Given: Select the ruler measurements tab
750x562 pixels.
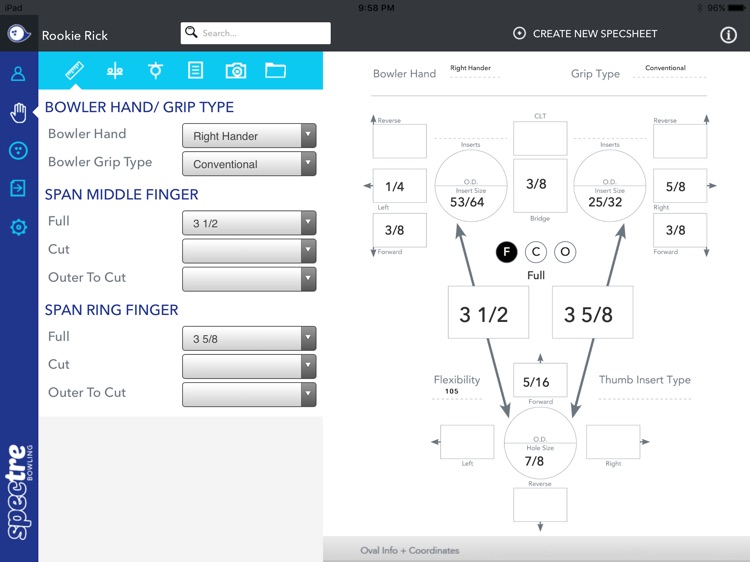Looking at the screenshot, I should (x=75, y=71).
